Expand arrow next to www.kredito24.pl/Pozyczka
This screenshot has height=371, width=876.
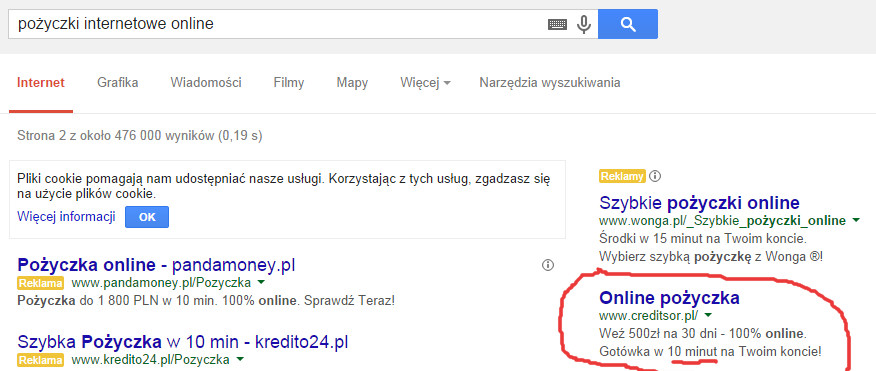(x=240, y=359)
